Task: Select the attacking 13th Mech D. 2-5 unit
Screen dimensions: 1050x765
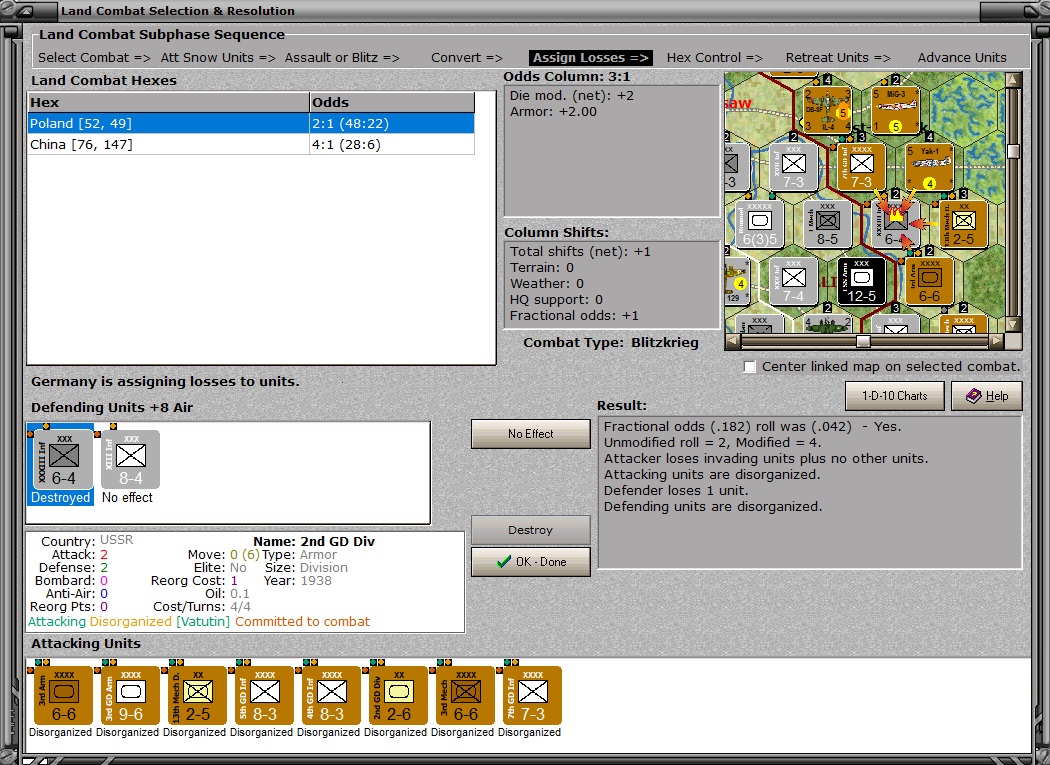Action: click(198, 695)
